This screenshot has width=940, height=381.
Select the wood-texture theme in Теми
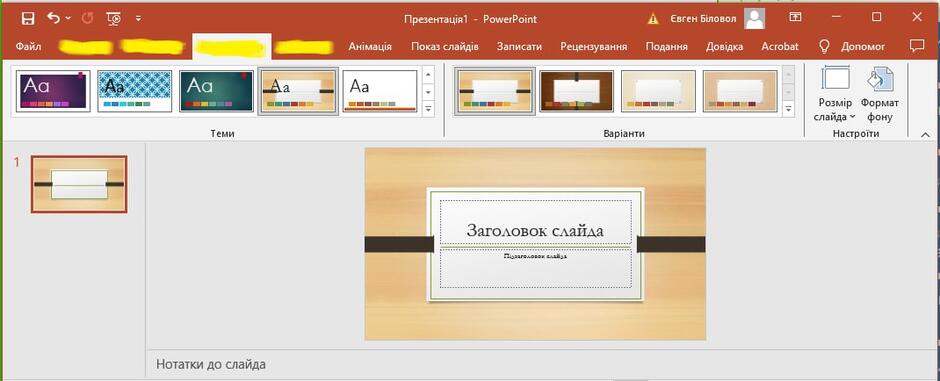(298, 91)
